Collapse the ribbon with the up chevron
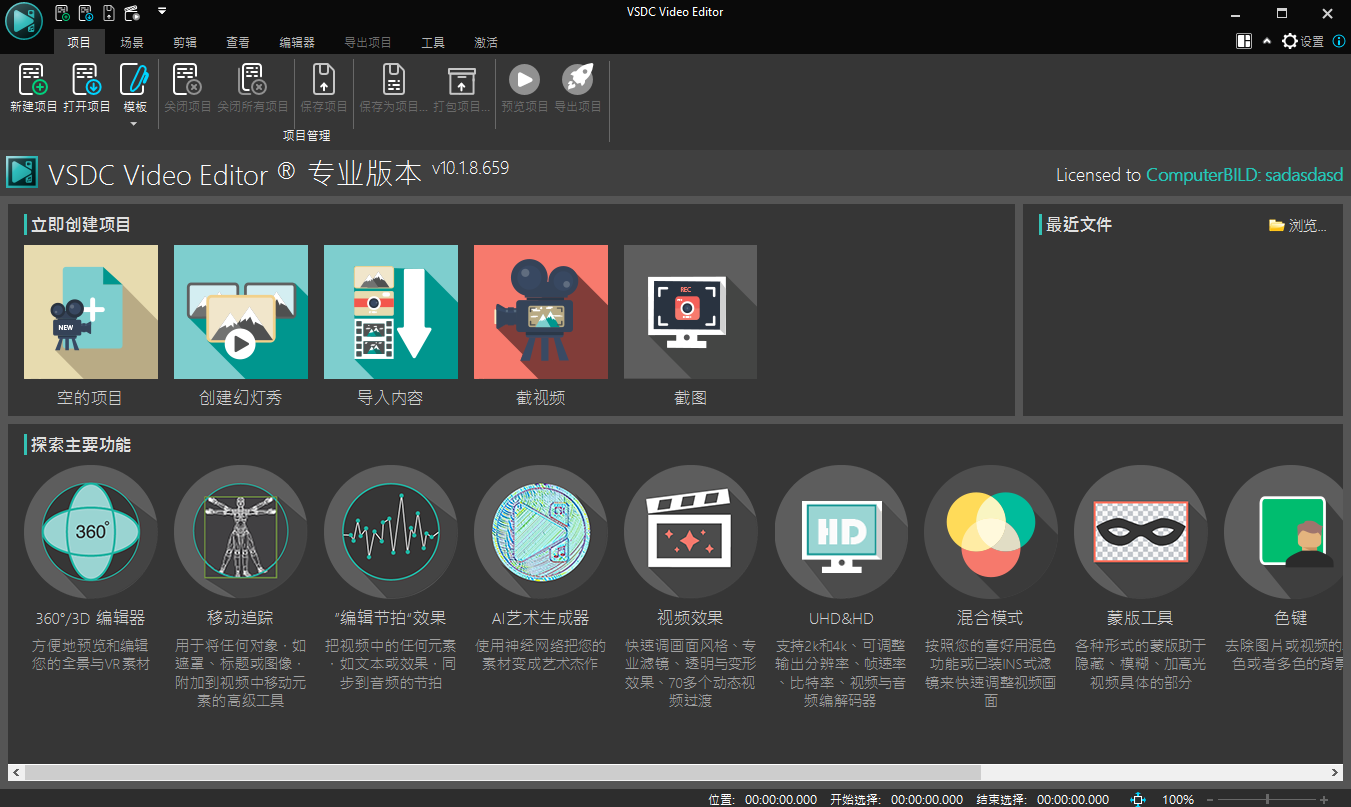 coord(1267,42)
